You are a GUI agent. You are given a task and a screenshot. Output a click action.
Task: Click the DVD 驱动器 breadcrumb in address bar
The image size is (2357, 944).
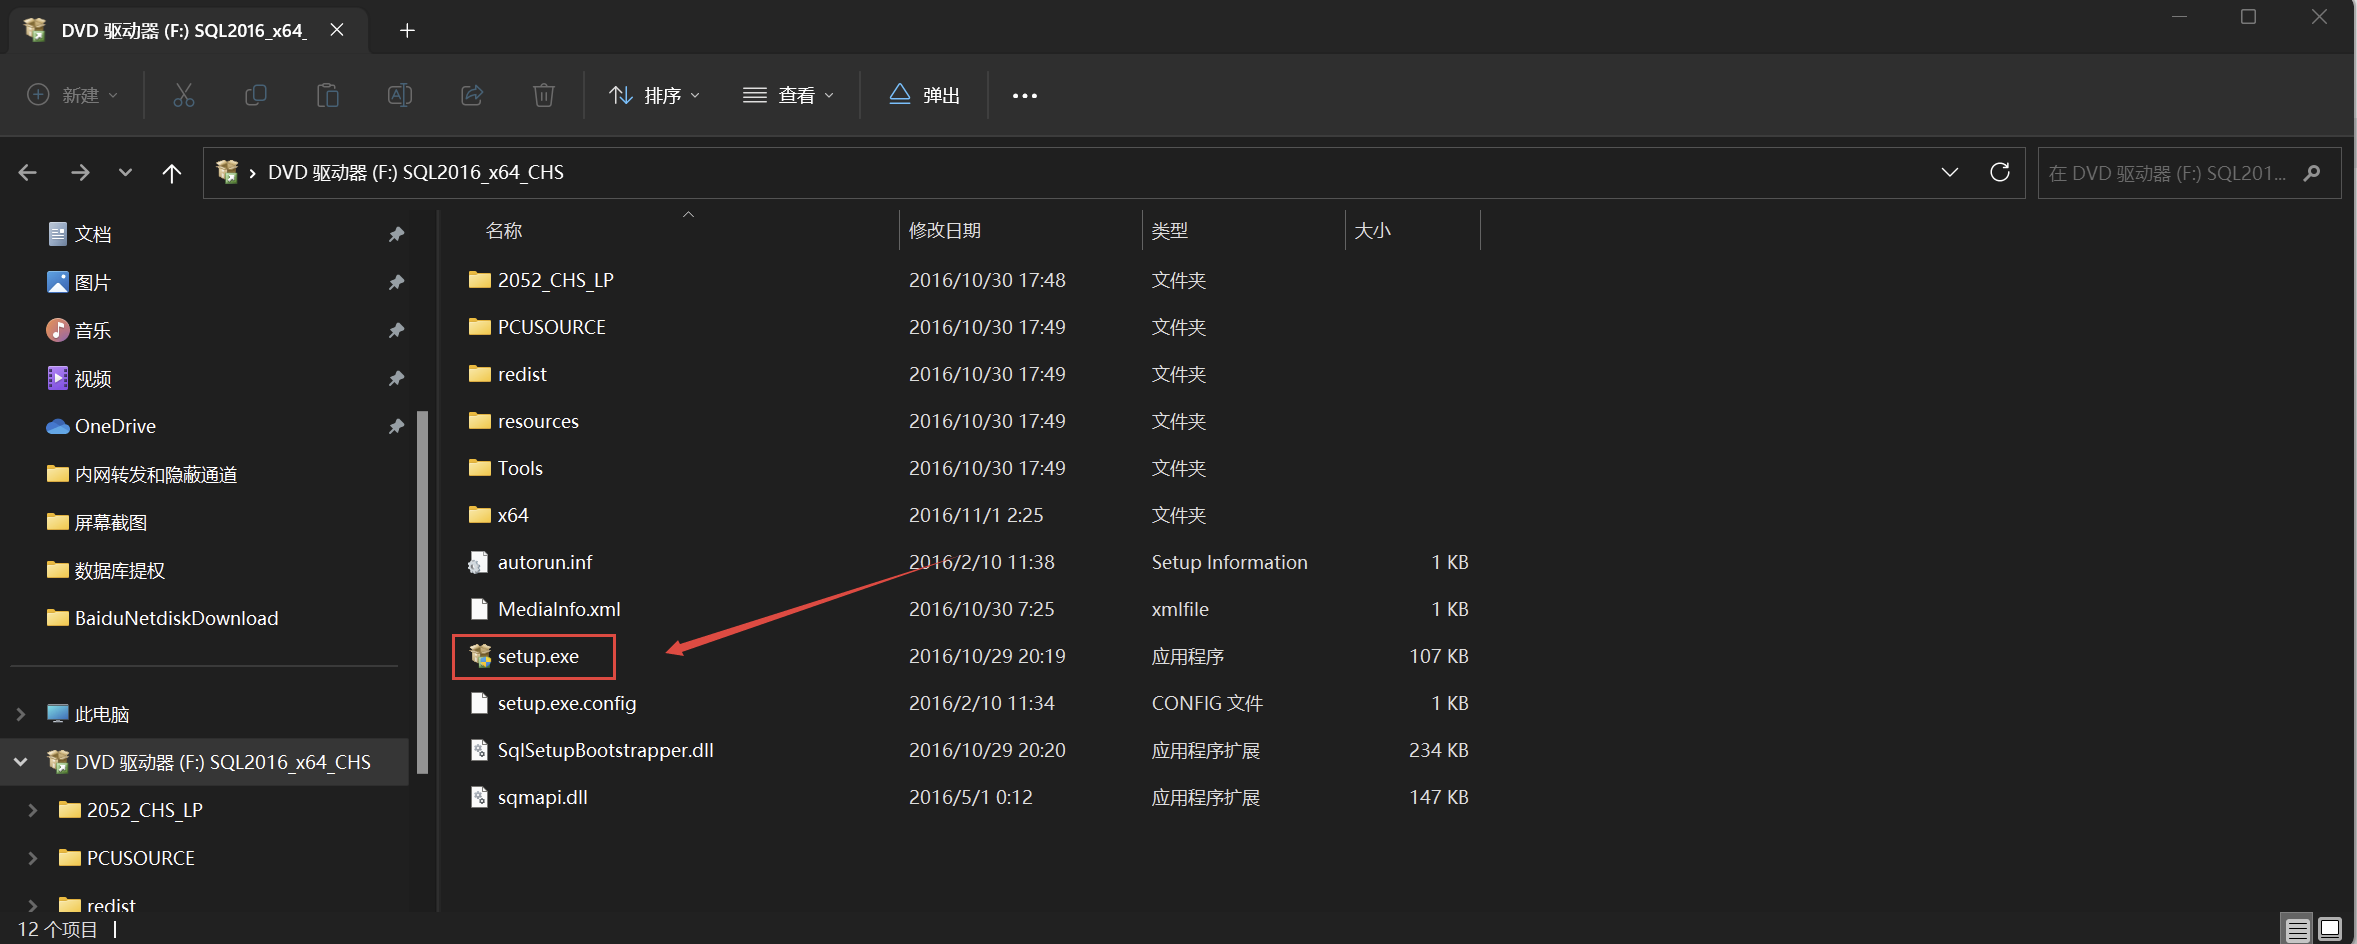416,172
